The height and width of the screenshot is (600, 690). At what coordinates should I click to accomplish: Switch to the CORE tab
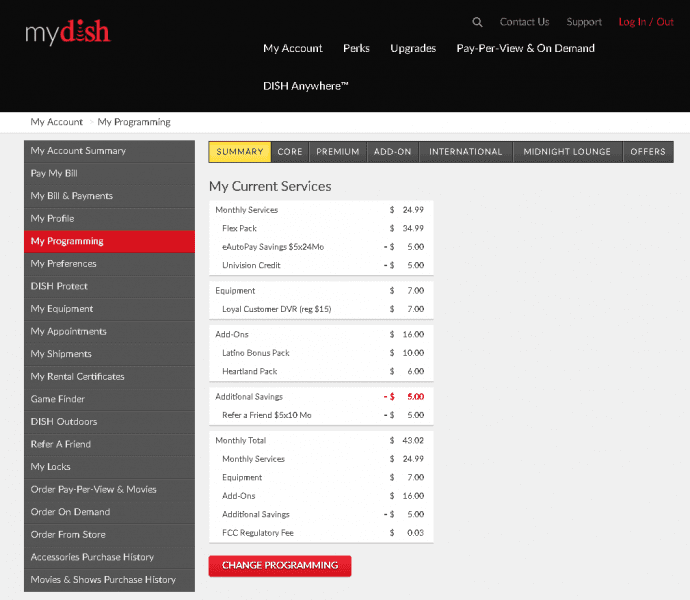(290, 152)
